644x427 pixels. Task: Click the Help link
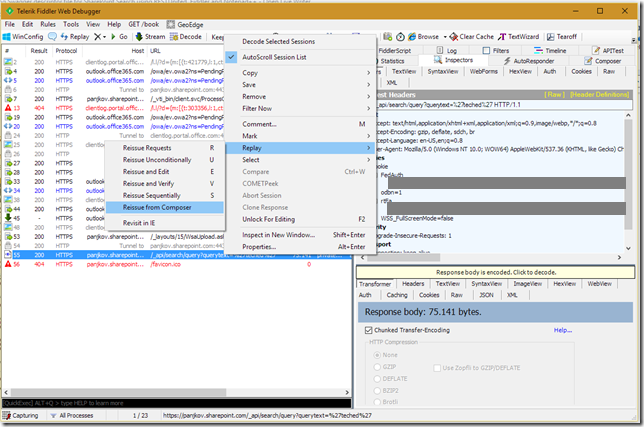(x=563, y=330)
